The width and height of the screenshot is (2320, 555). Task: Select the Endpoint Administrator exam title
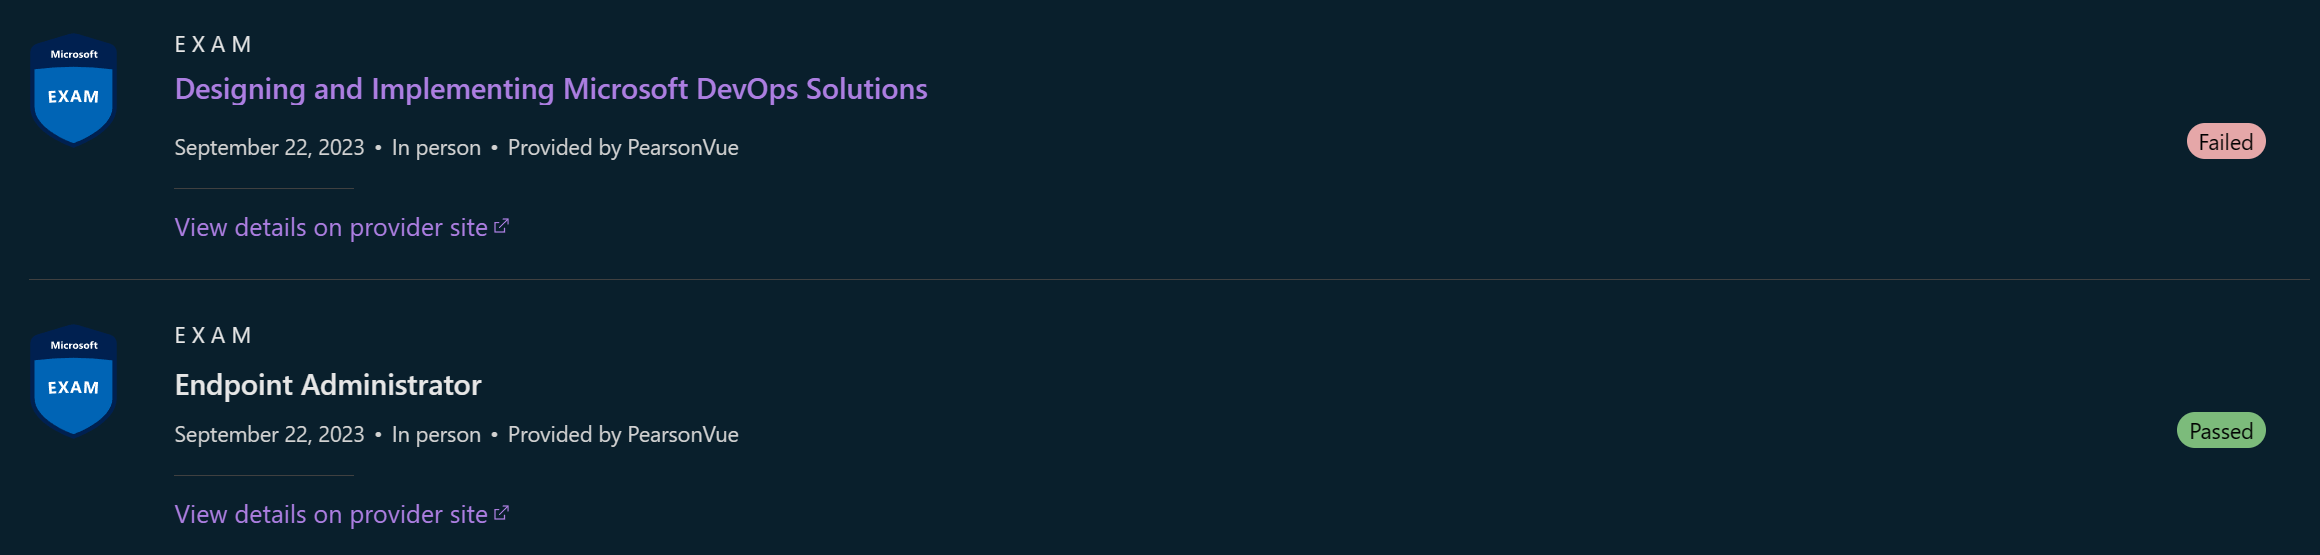click(x=328, y=385)
